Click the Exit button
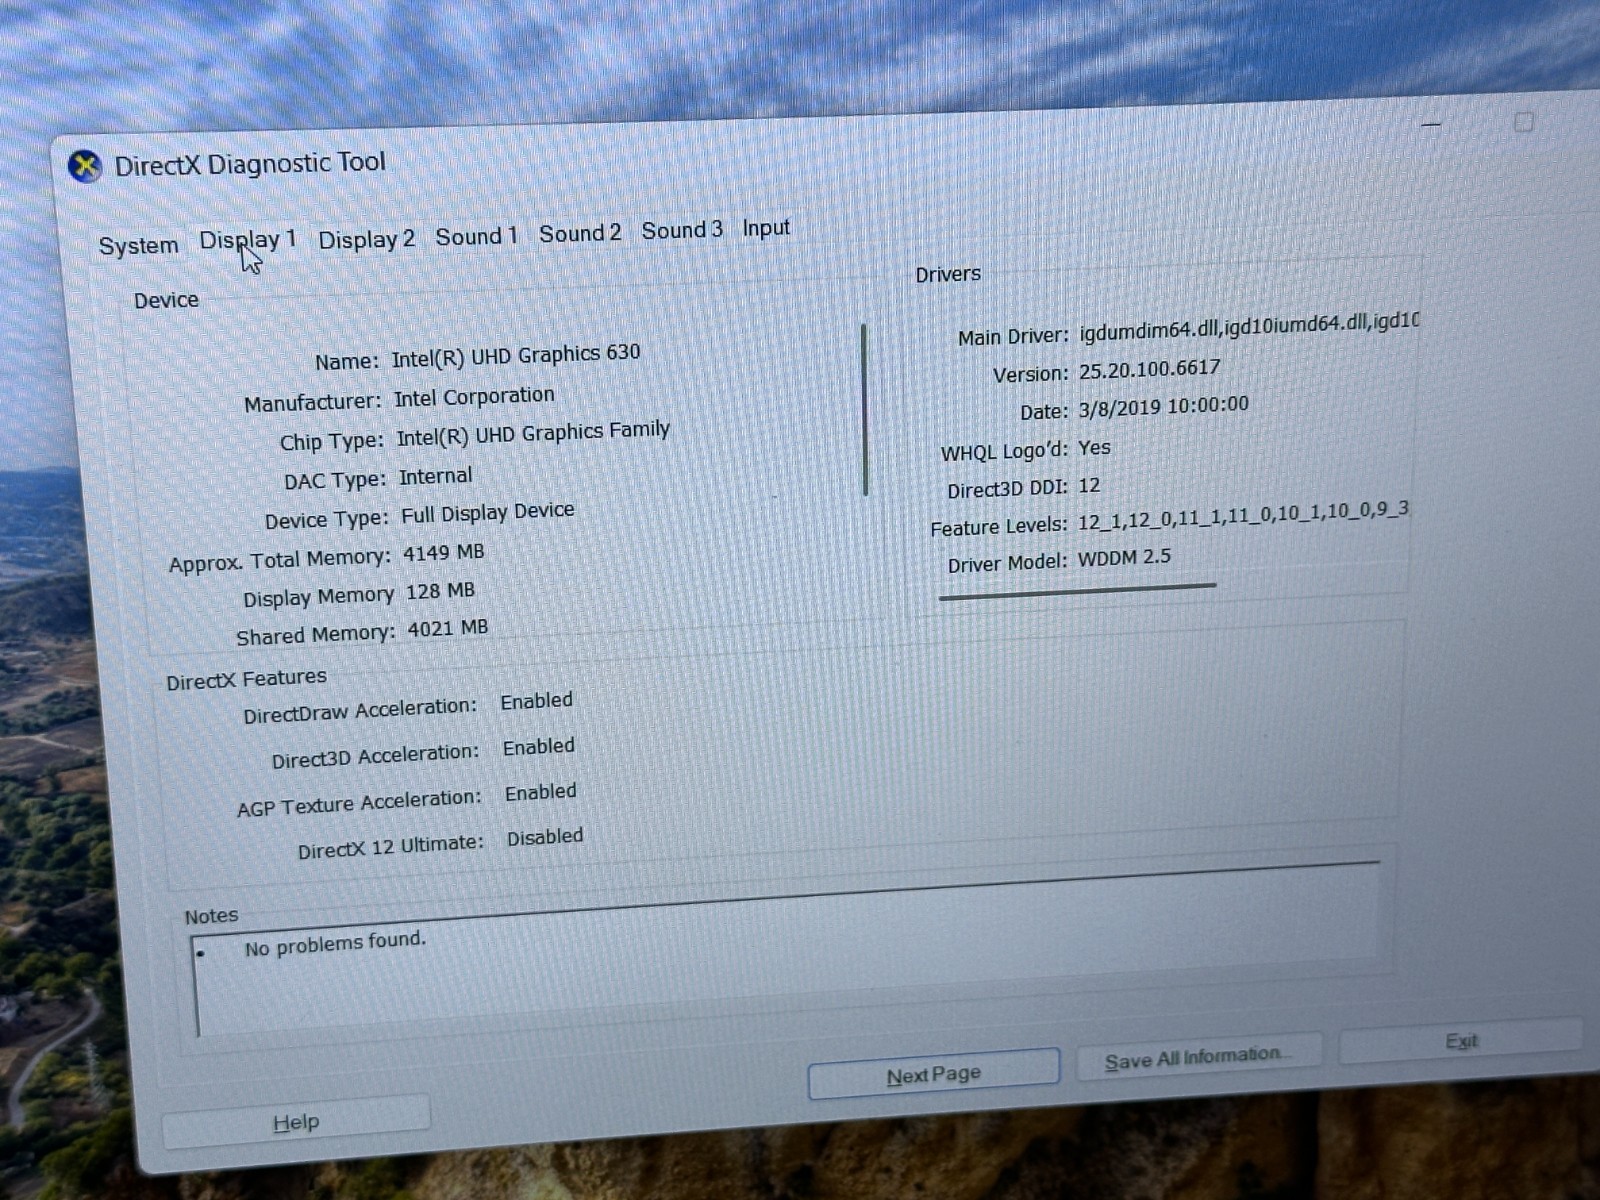The height and width of the screenshot is (1200, 1600). 1460,1042
